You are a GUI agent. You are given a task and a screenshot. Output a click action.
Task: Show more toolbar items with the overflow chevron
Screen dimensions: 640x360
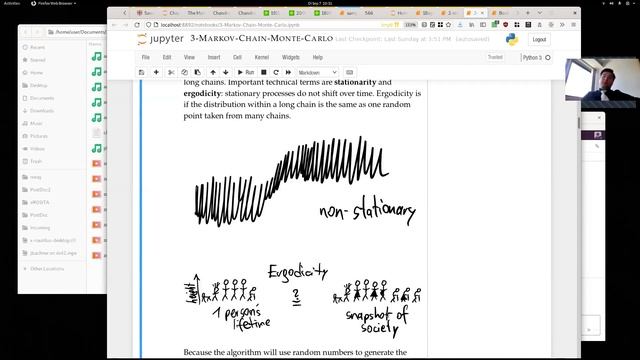(562, 25)
